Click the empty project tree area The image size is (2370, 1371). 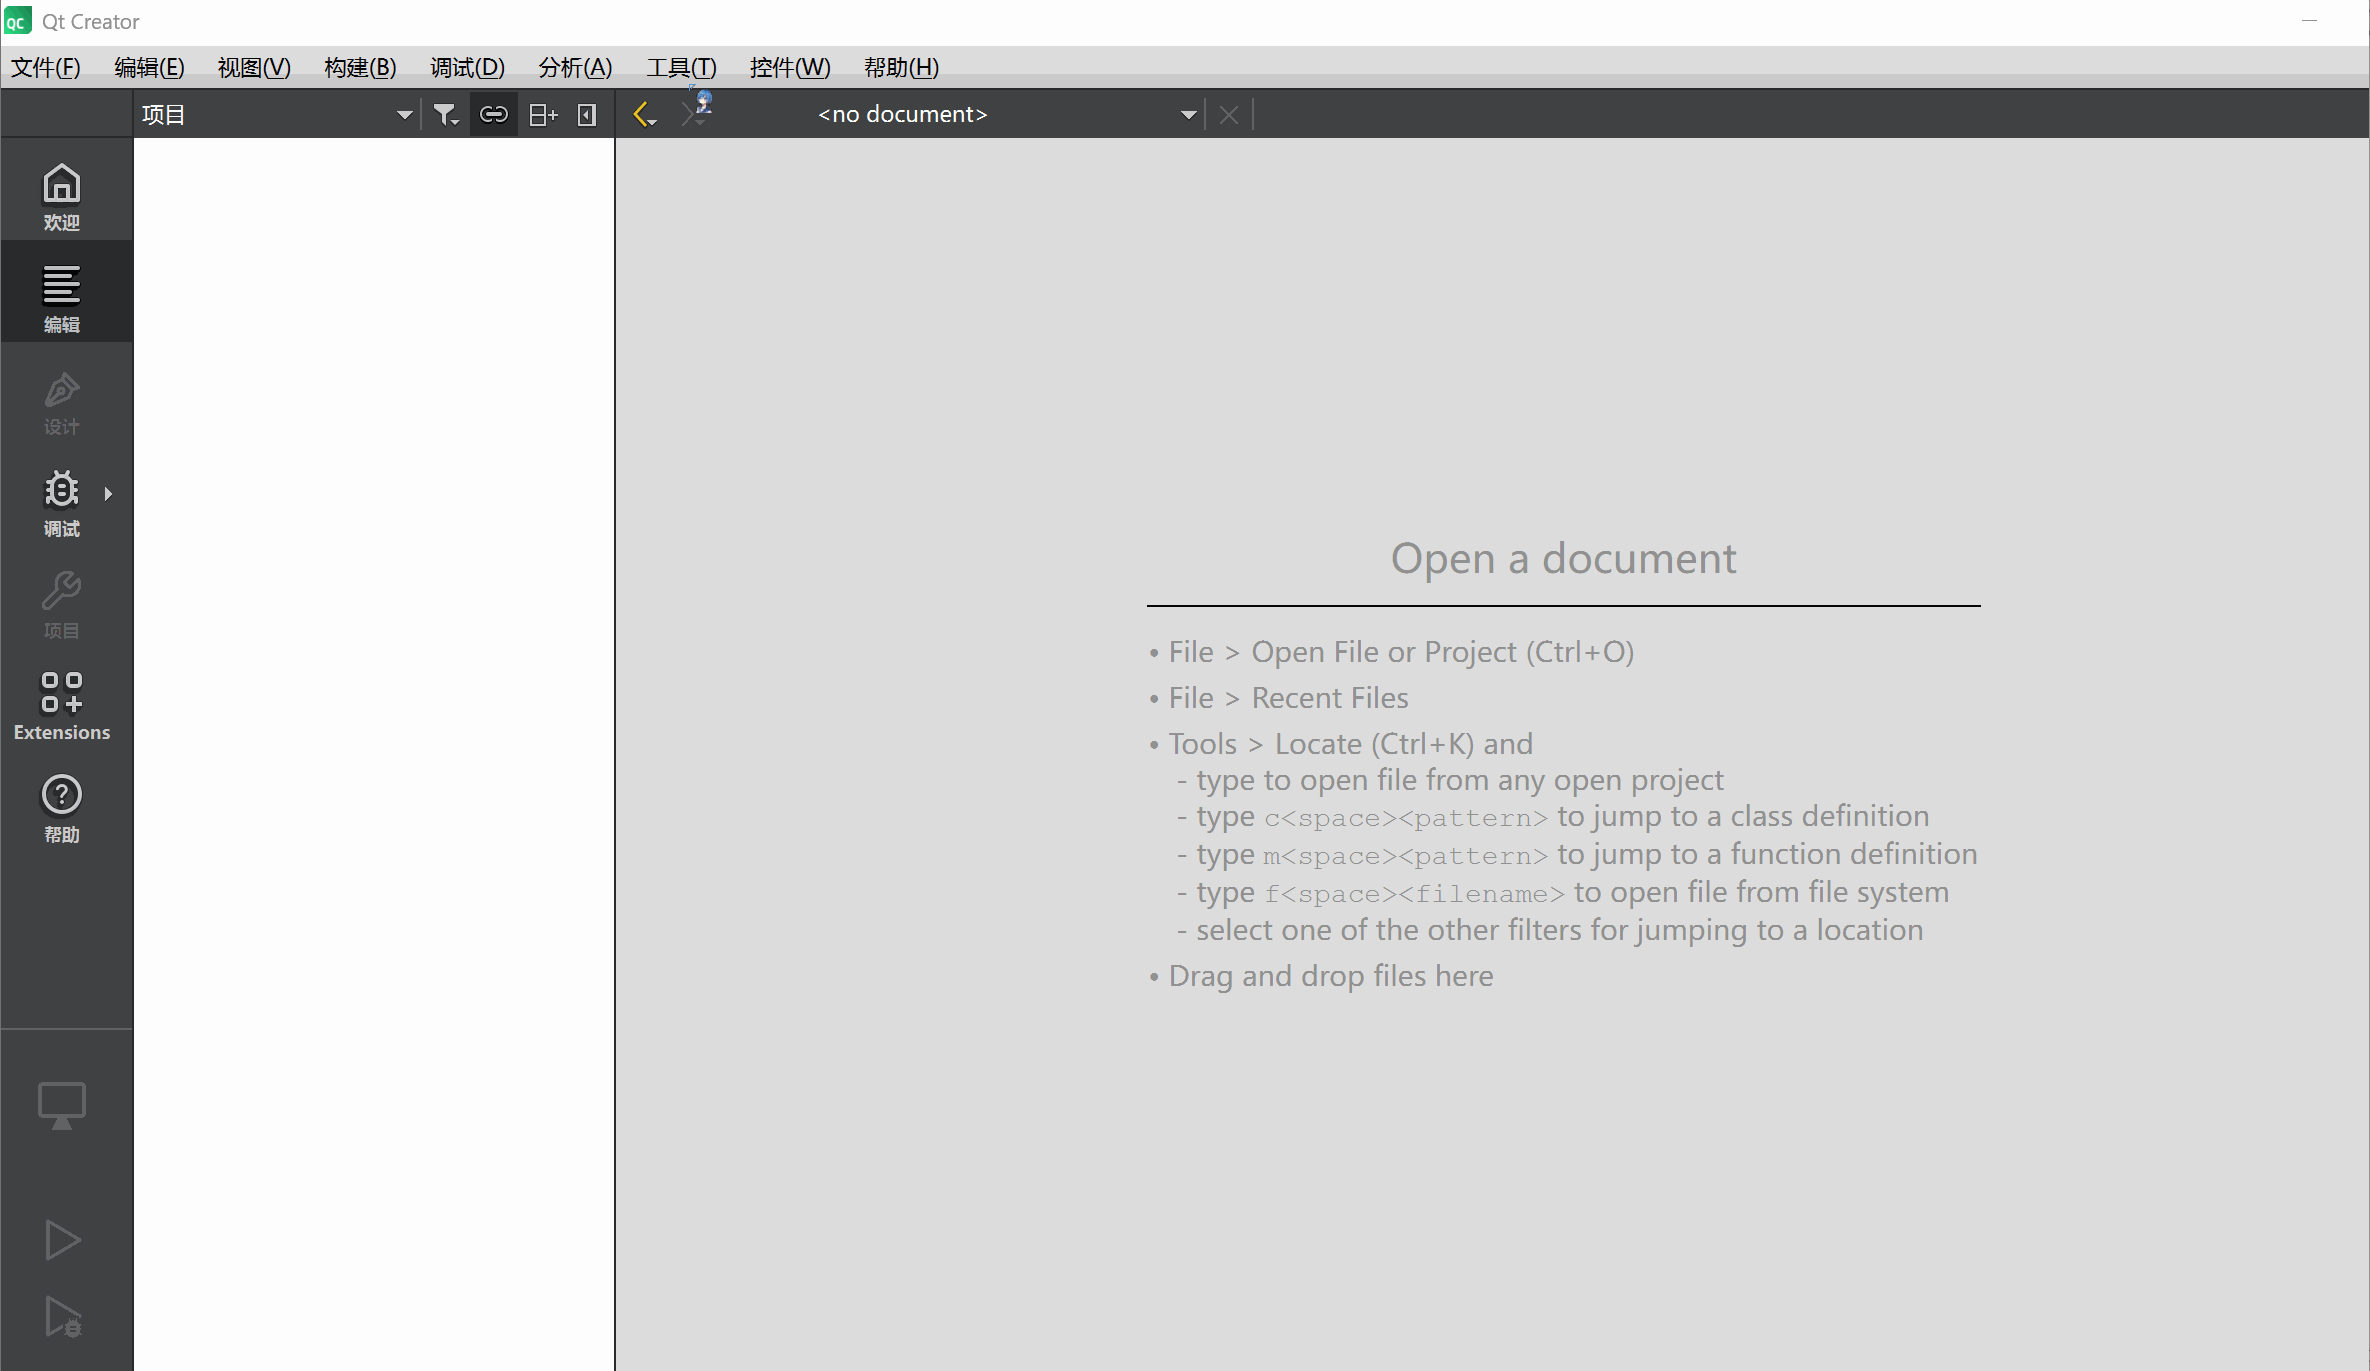click(373, 700)
